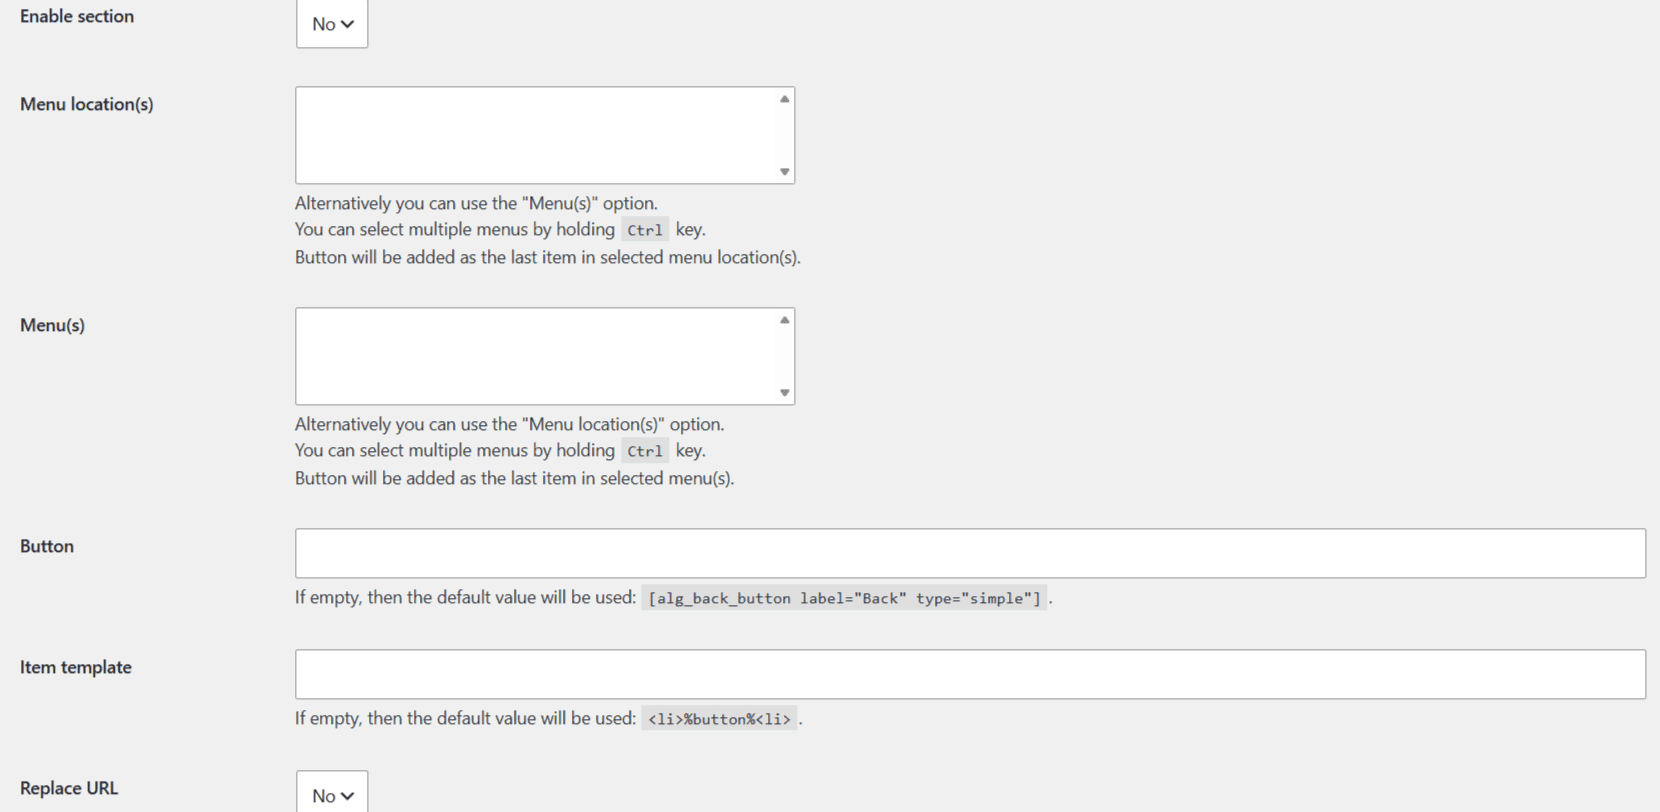This screenshot has width=1660, height=812.
Task: Click text 'Alternatively you can use the "Menu location(s)" option.'
Action: tap(509, 424)
